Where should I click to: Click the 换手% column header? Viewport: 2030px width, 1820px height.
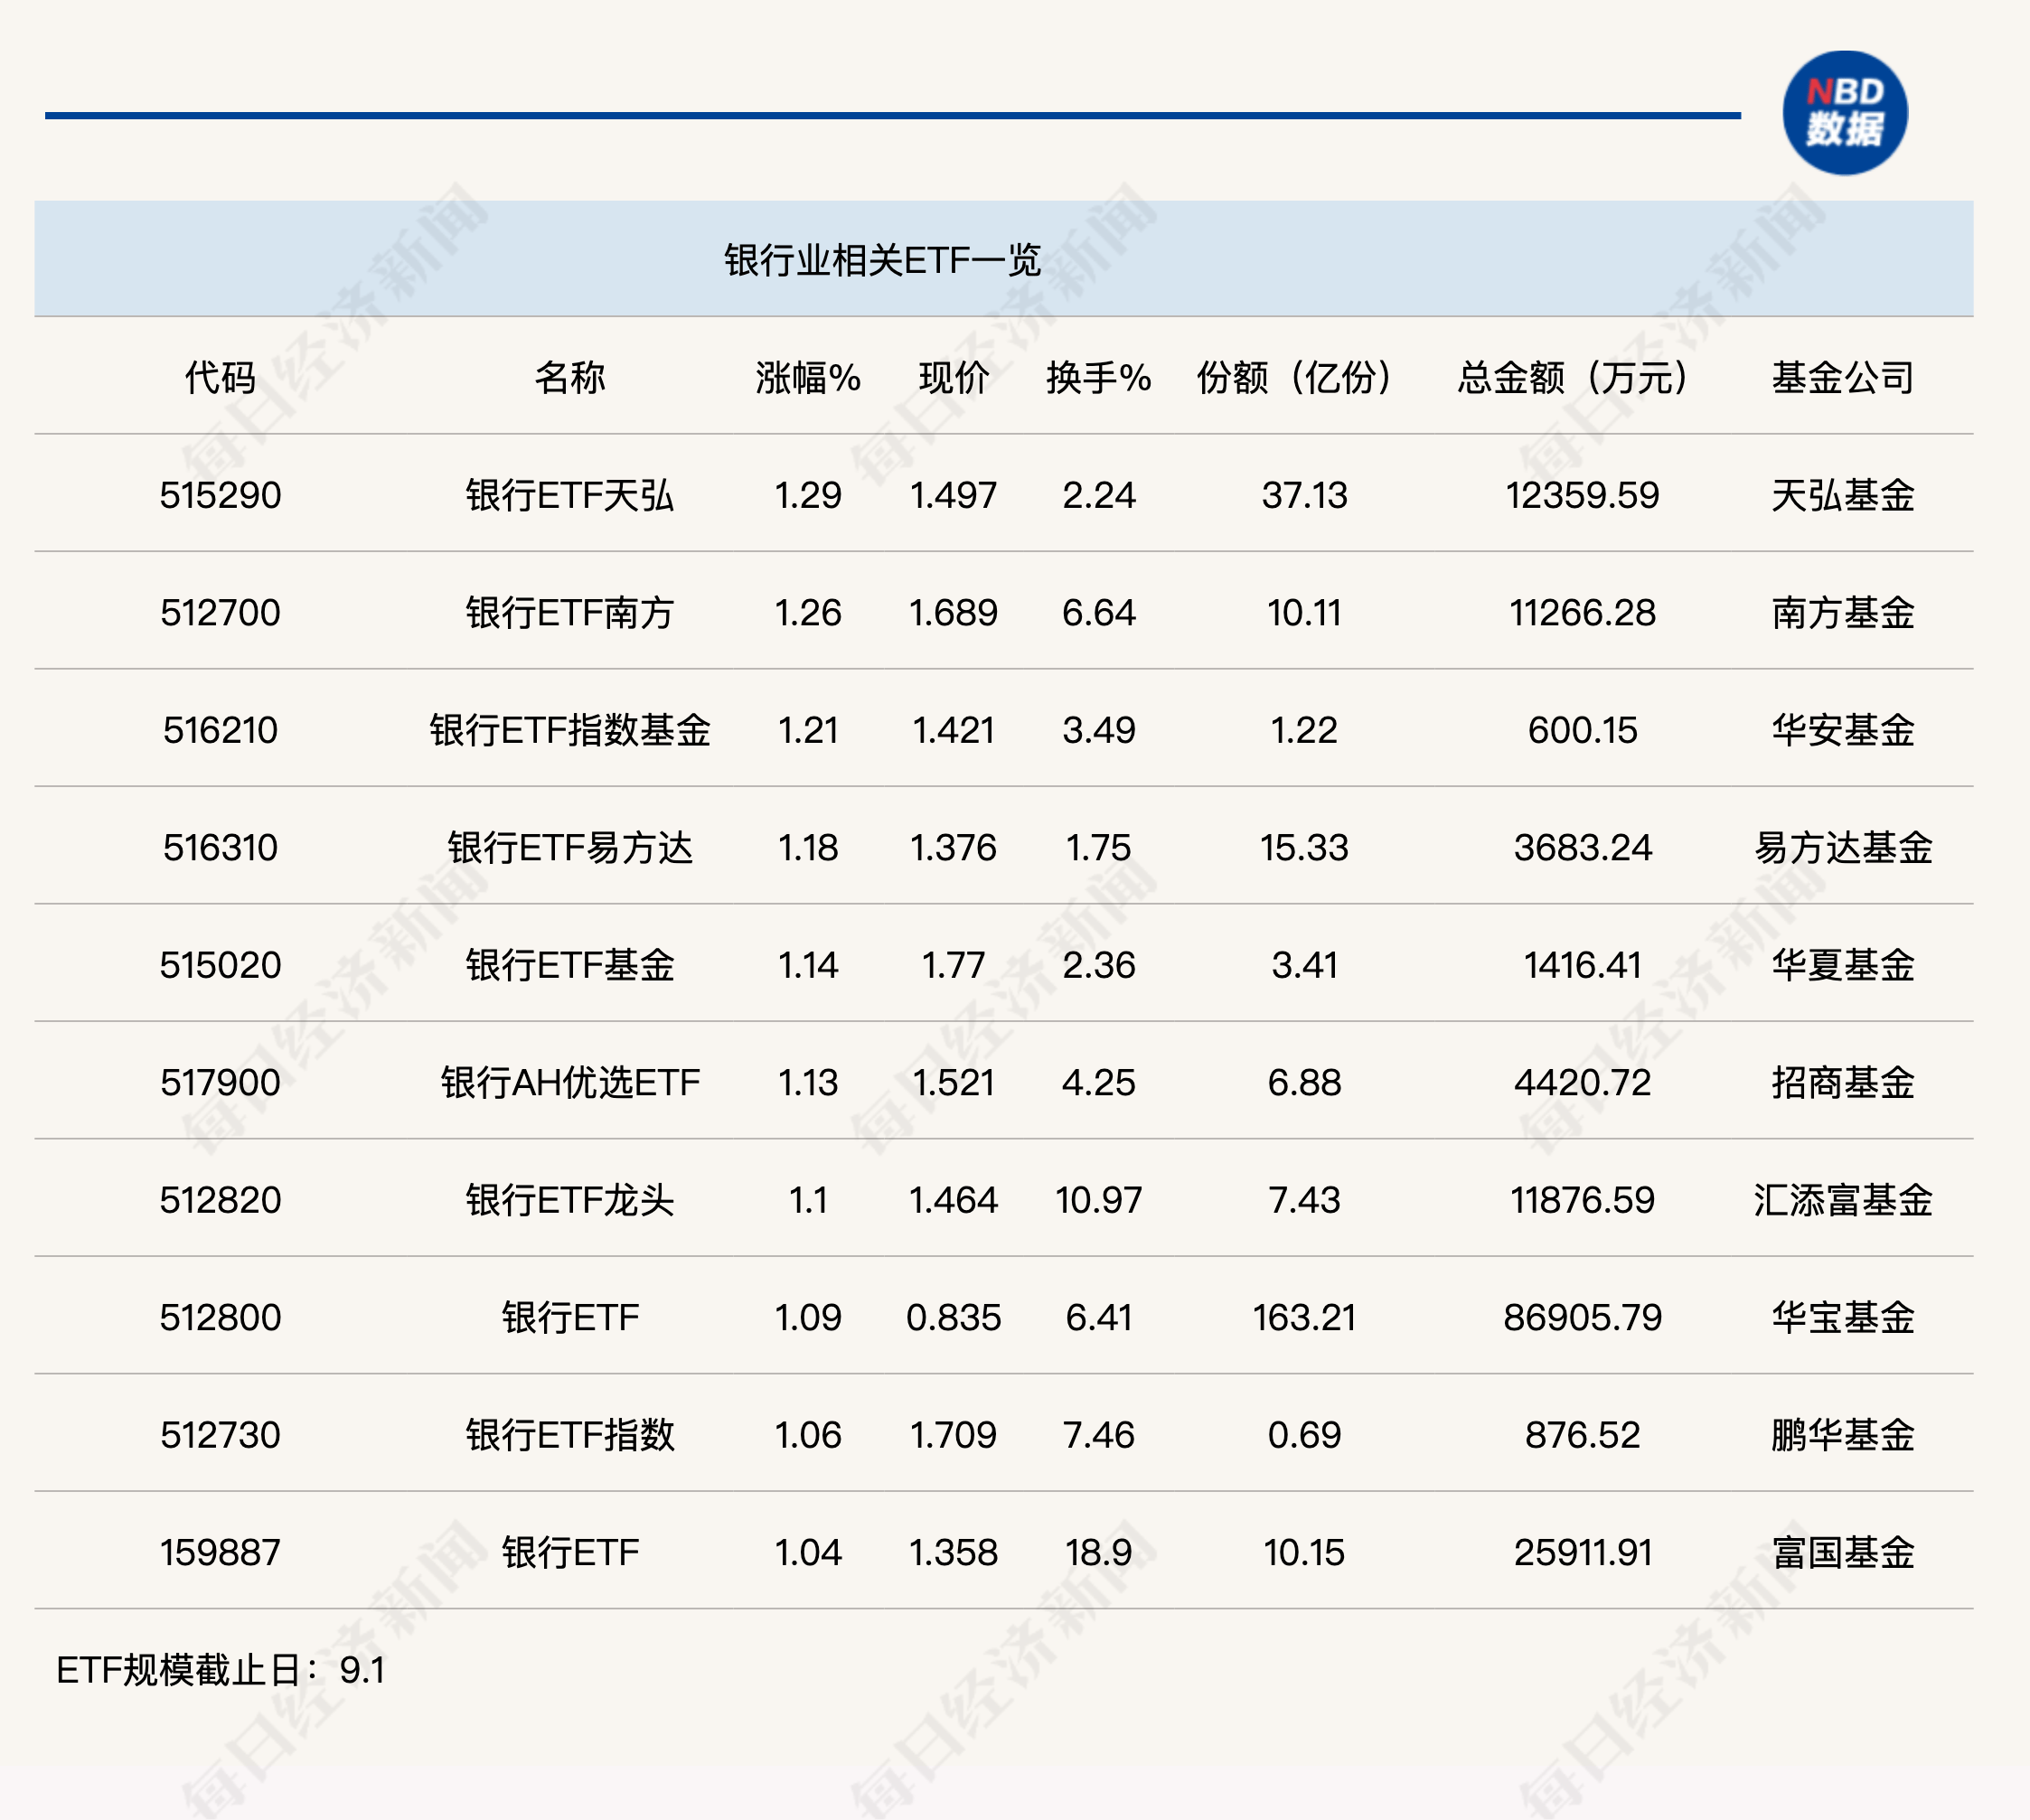tap(1098, 378)
